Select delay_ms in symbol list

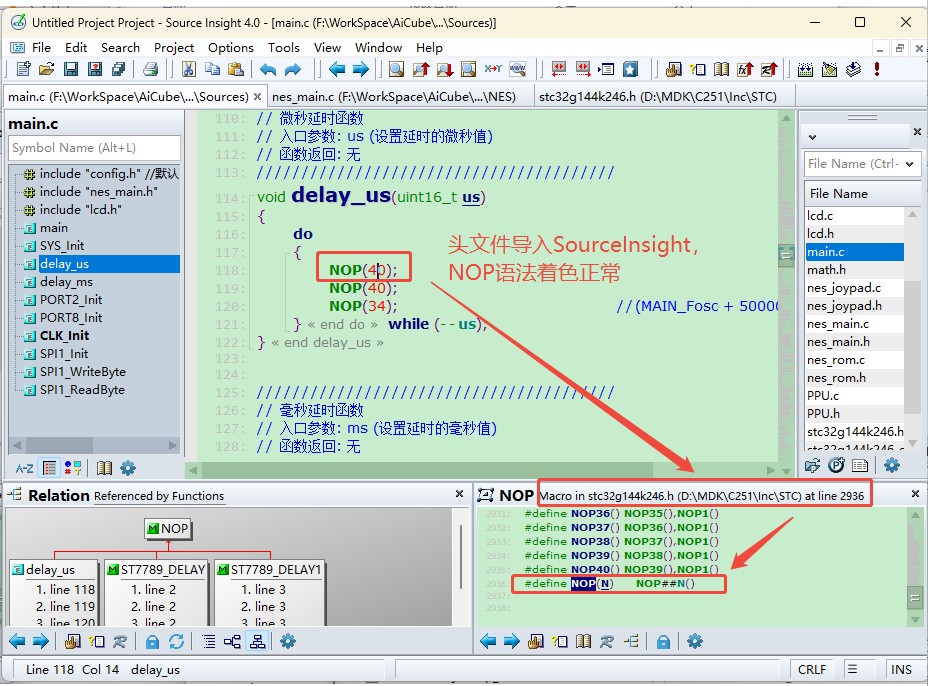(66, 282)
